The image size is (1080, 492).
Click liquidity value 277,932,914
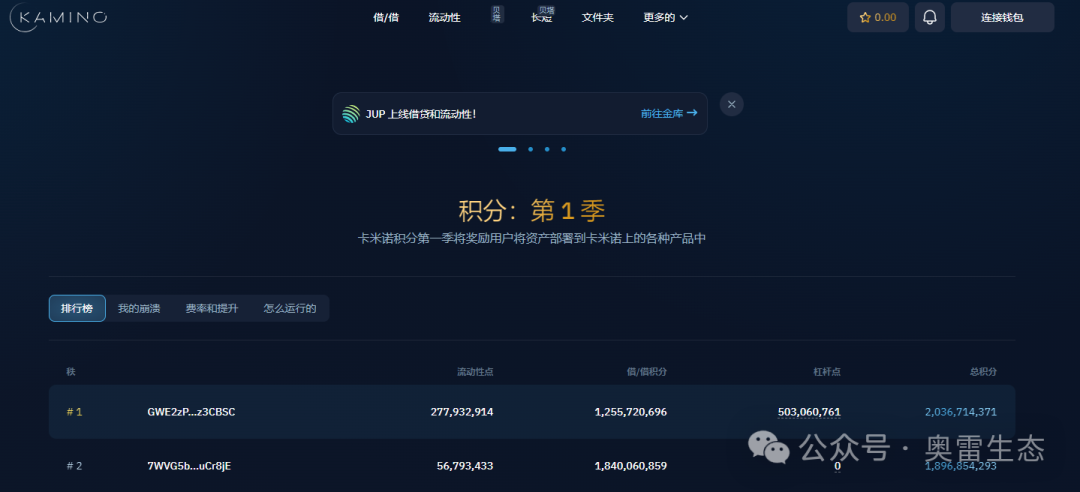tap(461, 412)
